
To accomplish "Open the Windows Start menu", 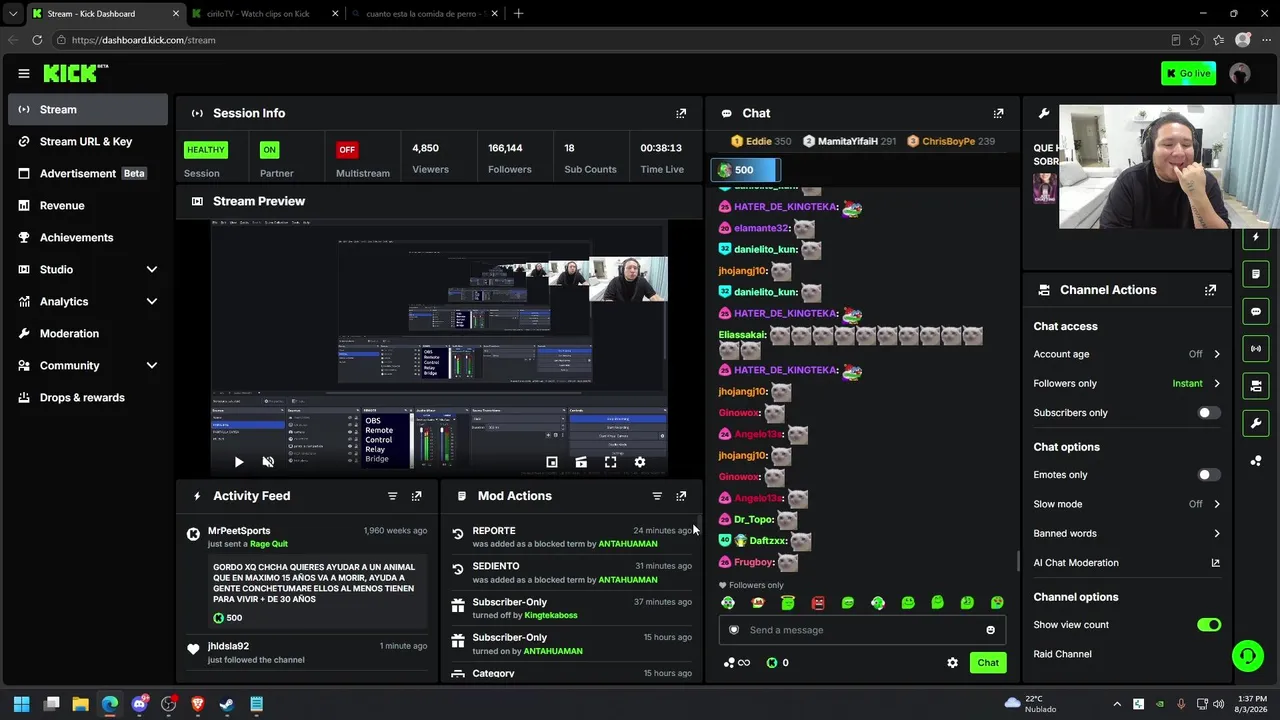I will pos(22,704).
